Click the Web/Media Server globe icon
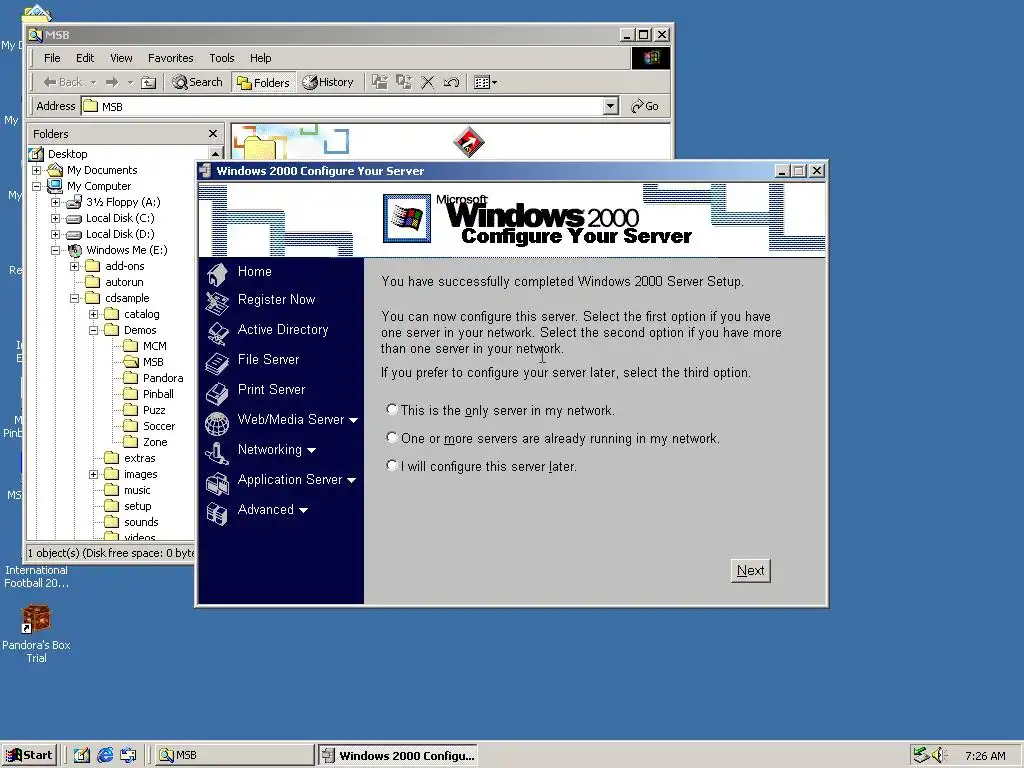 coord(217,423)
